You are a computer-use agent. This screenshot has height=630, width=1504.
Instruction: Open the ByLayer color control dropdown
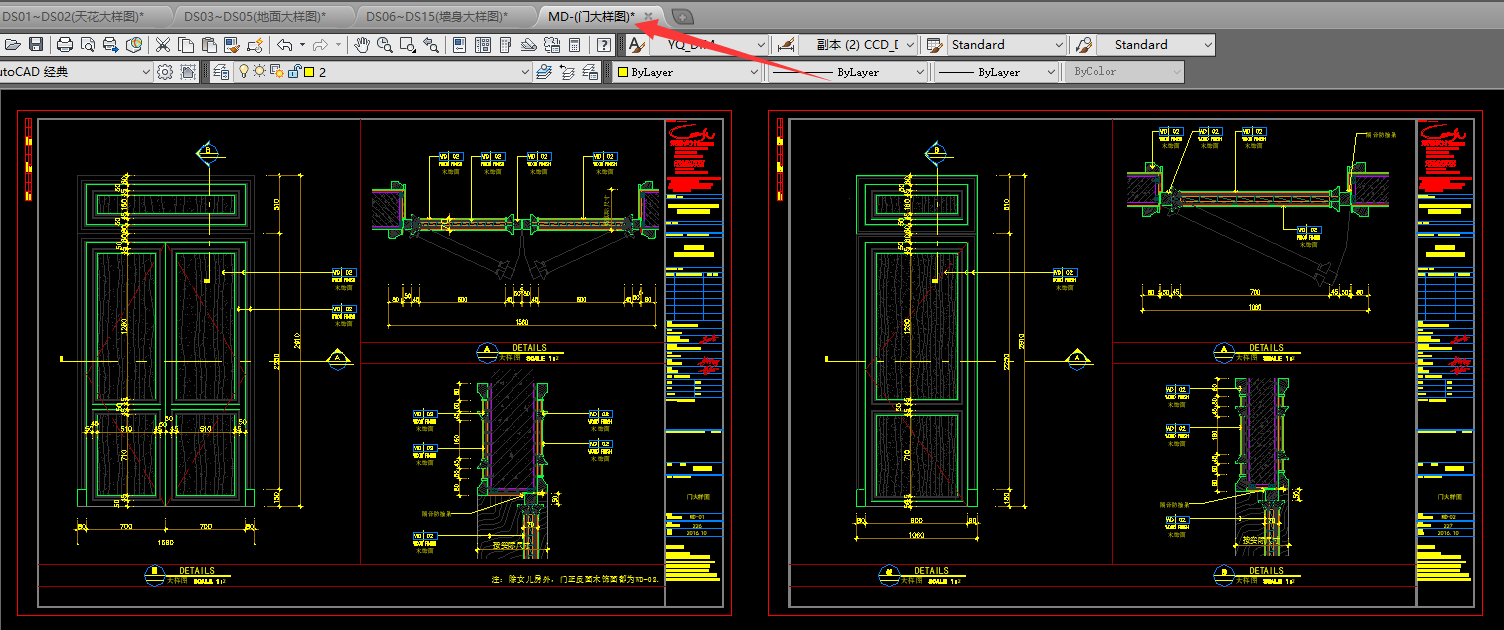coord(687,72)
